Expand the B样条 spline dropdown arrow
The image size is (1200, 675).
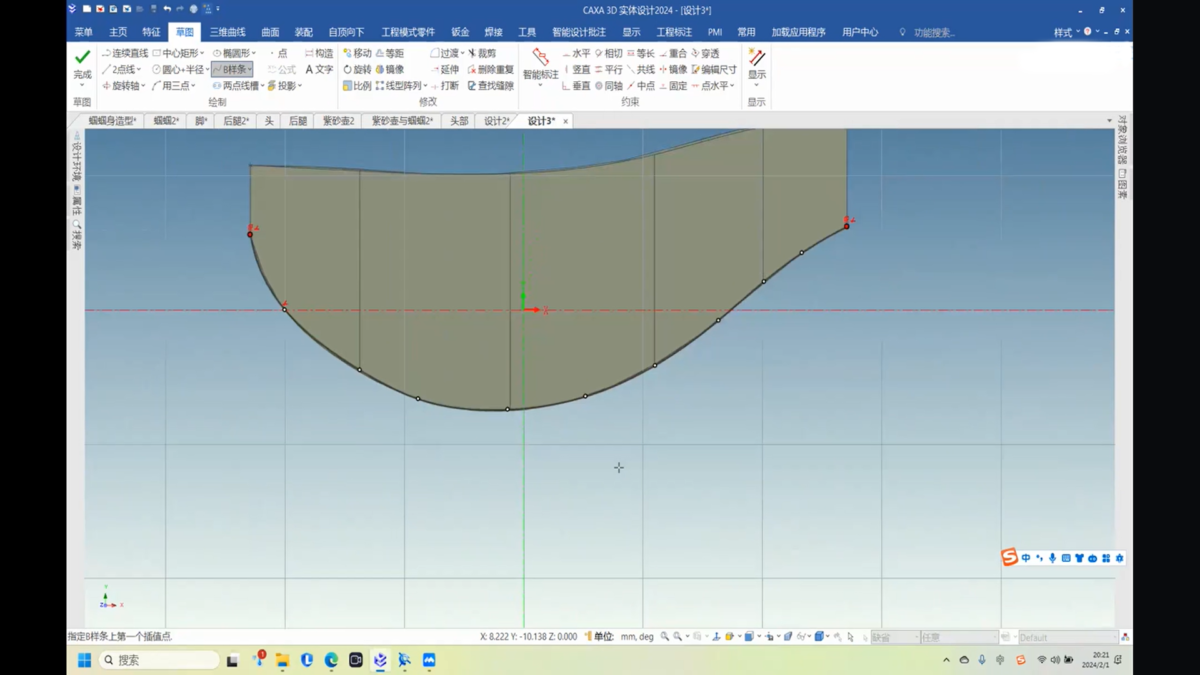[x=249, y=70]
